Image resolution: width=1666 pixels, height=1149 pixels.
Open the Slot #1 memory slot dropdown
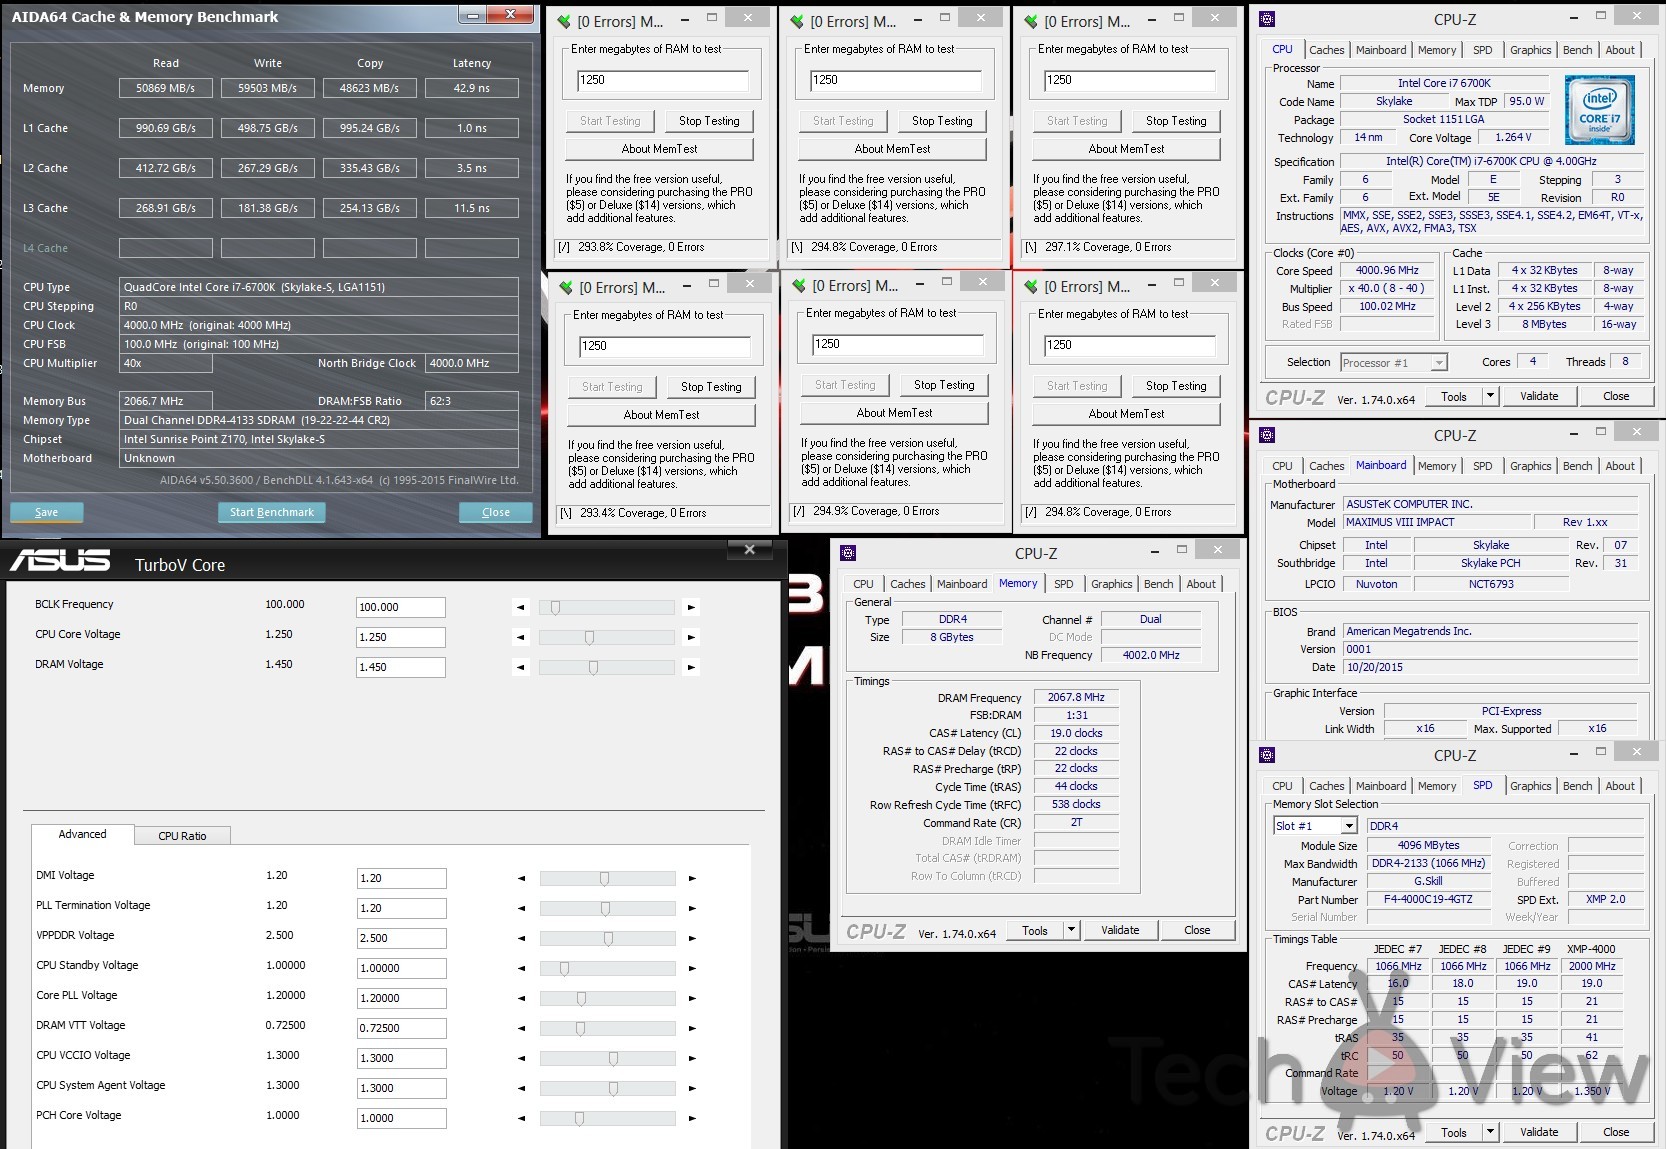1315,826
